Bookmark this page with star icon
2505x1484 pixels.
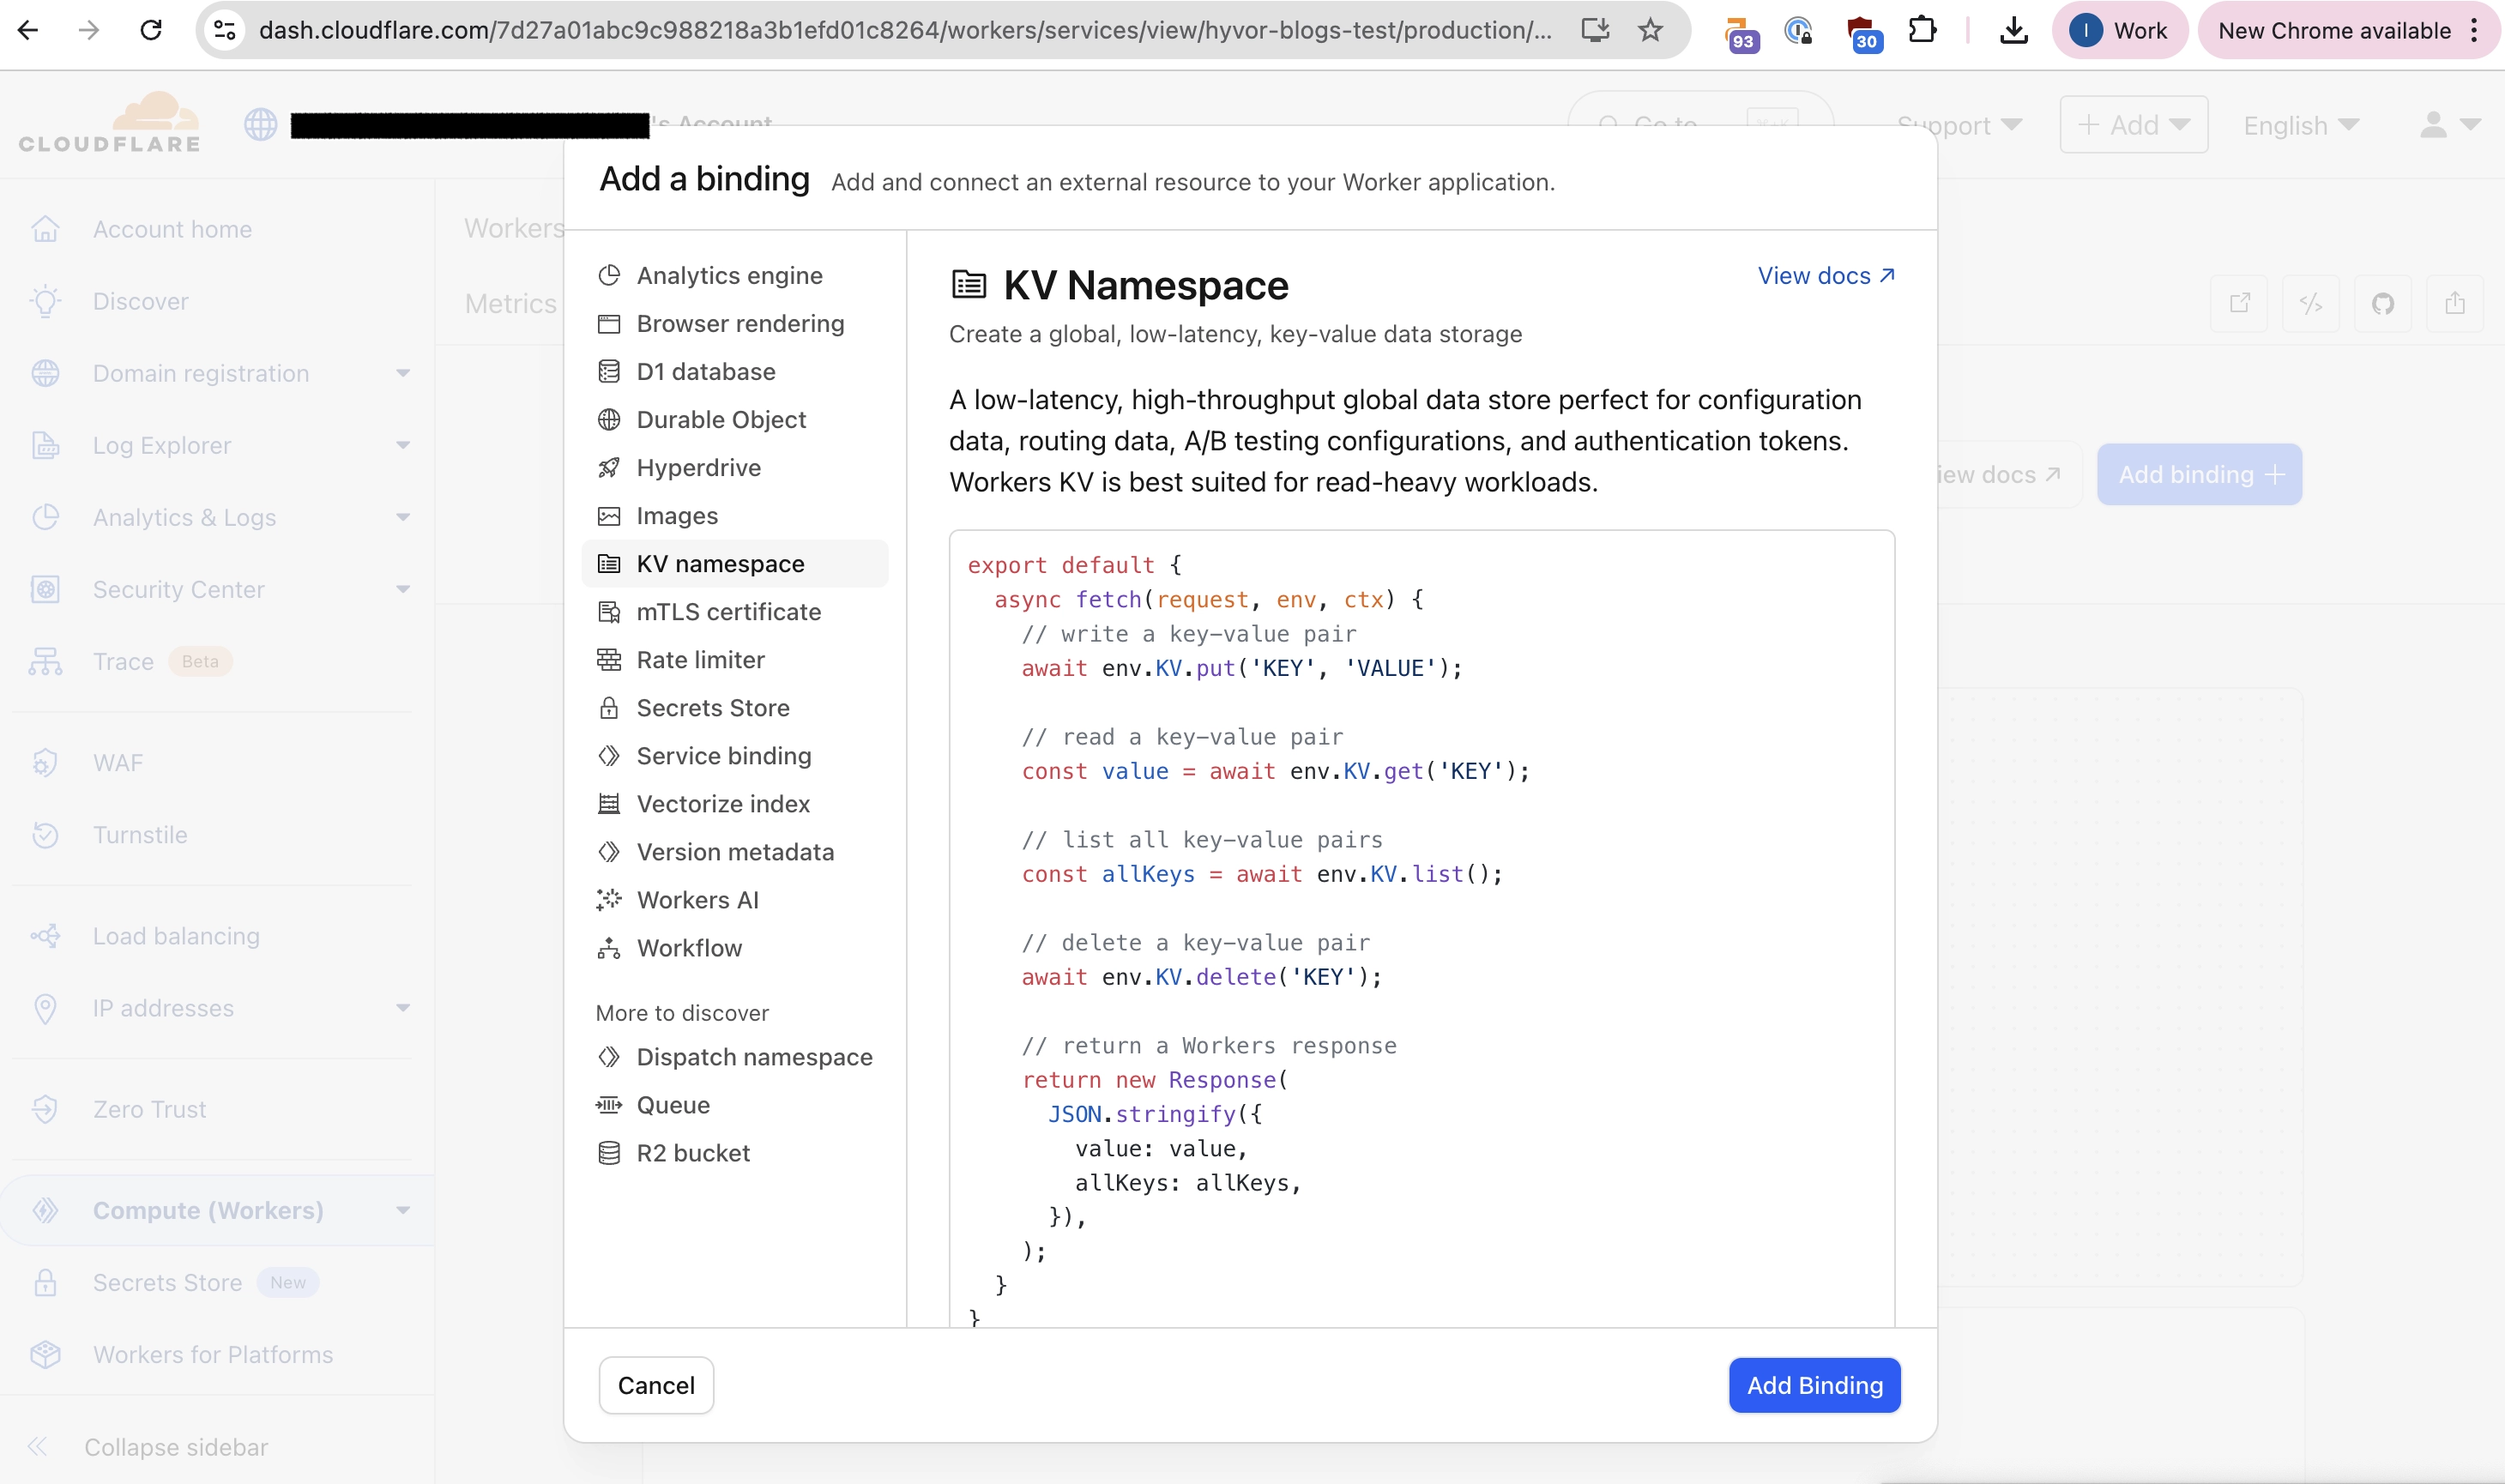click(1650, 30)
